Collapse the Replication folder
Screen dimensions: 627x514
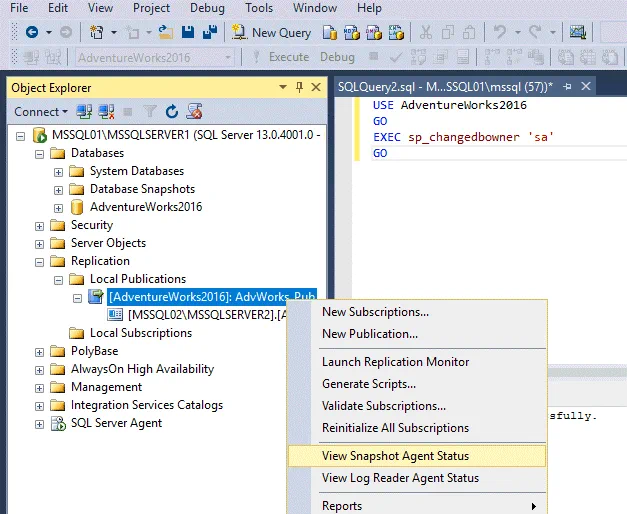tap(40, 261)
